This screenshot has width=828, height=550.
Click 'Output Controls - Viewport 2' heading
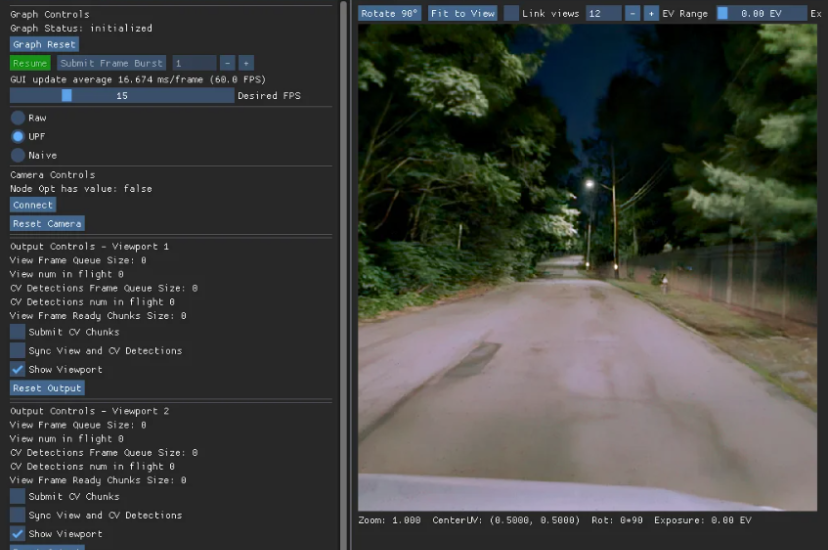tap(89, 411)
